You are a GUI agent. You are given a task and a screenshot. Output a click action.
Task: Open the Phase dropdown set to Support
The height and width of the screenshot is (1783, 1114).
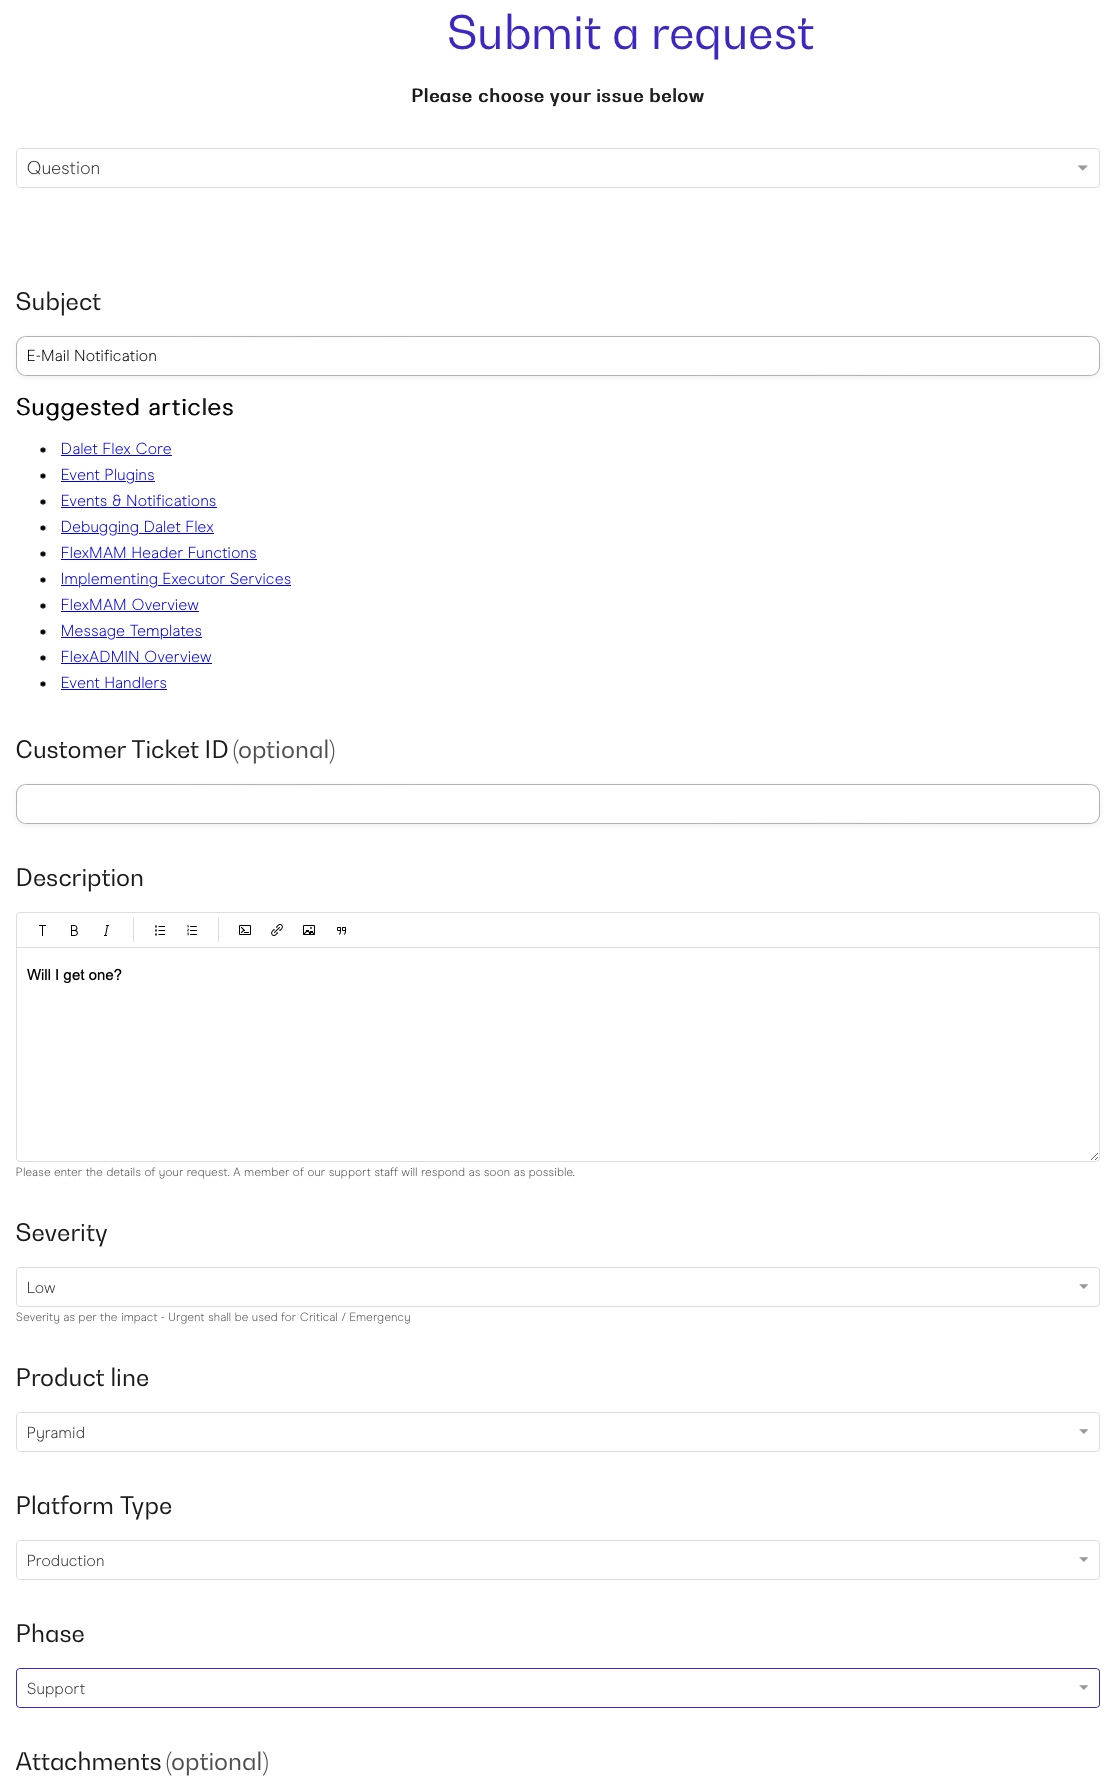(557, 1688)
